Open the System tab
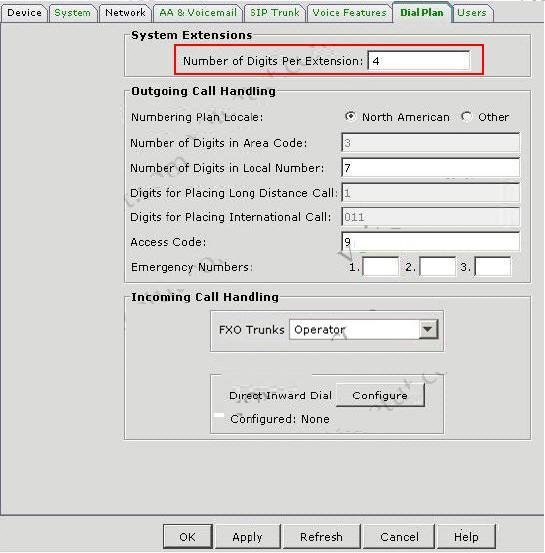Screen dimensions: 545x553 click(73, 13)
